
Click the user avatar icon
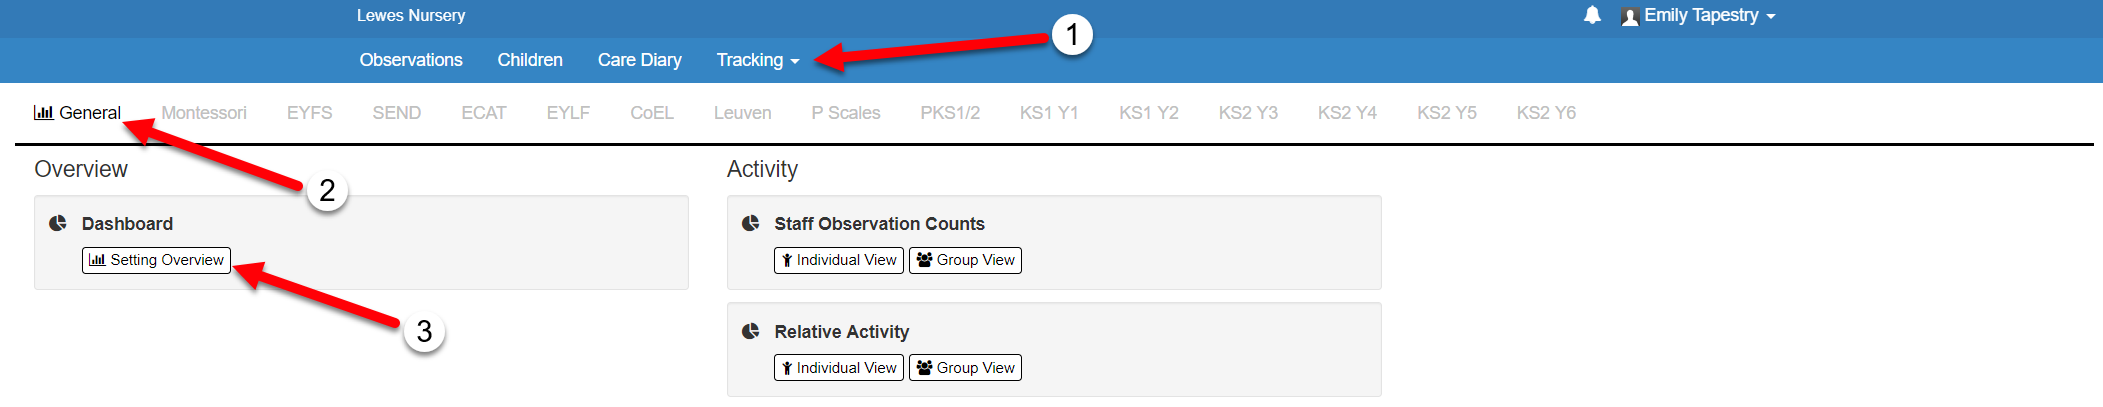coord(1630,16)
